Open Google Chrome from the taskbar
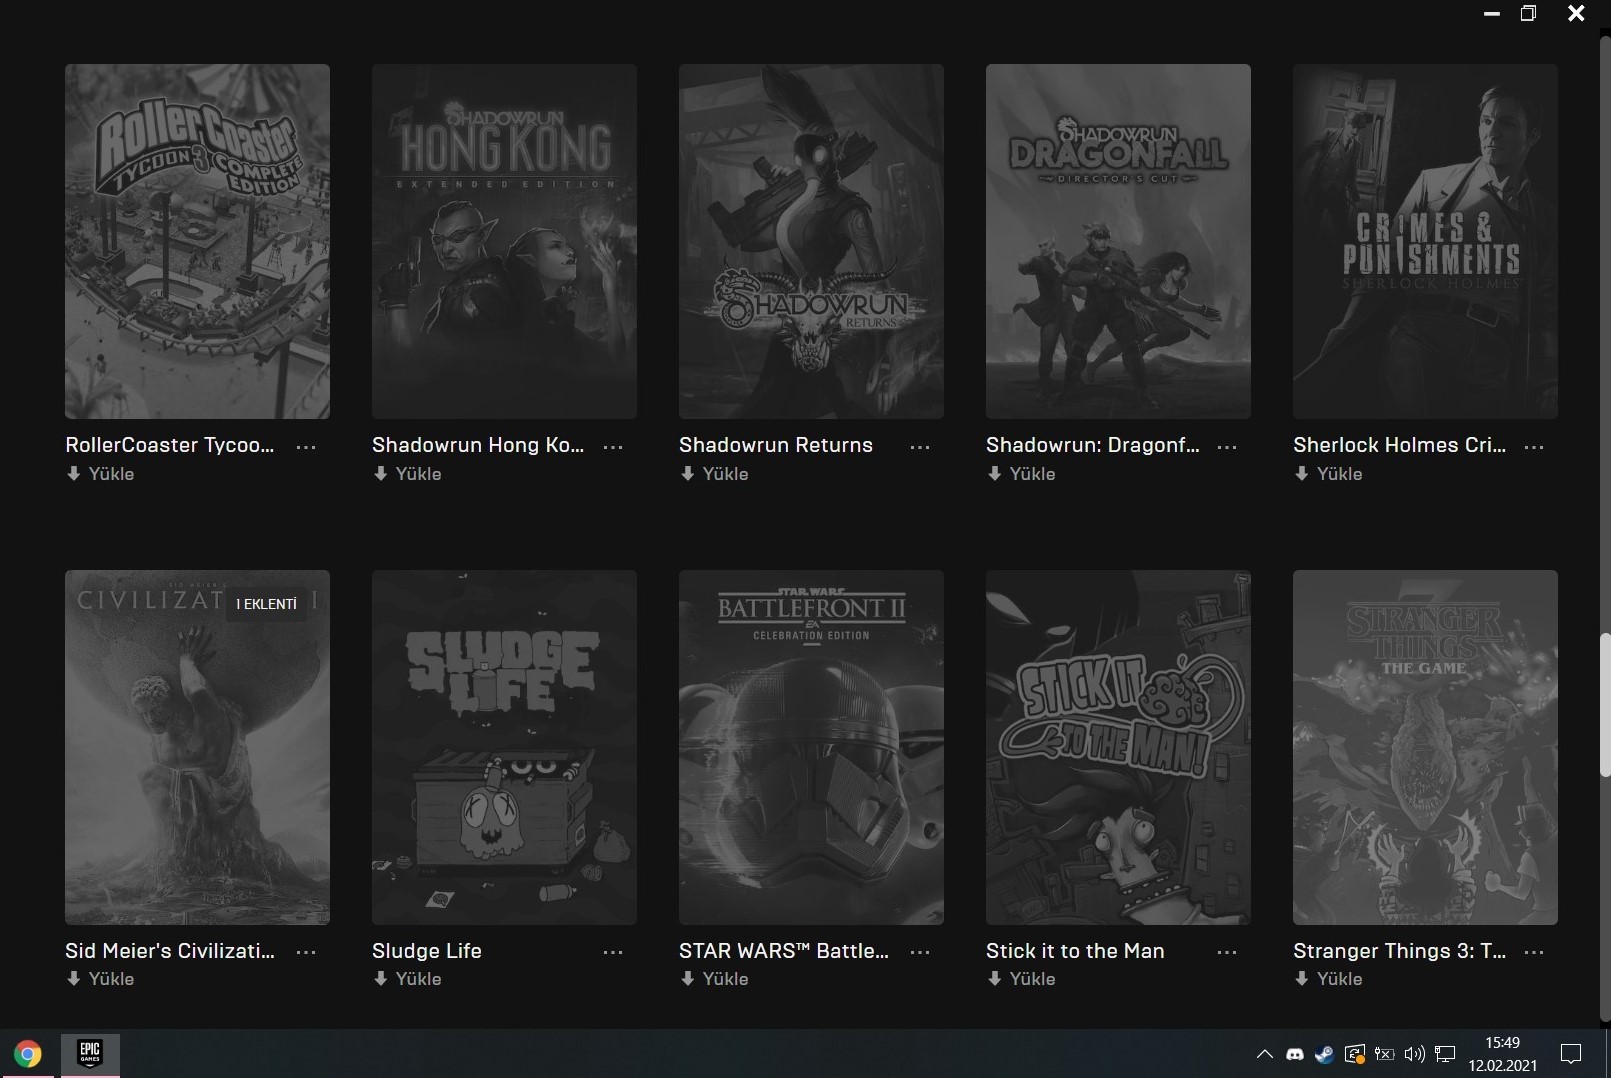Screen dimensions: 1611x1078 click(x=28, y=1054)
